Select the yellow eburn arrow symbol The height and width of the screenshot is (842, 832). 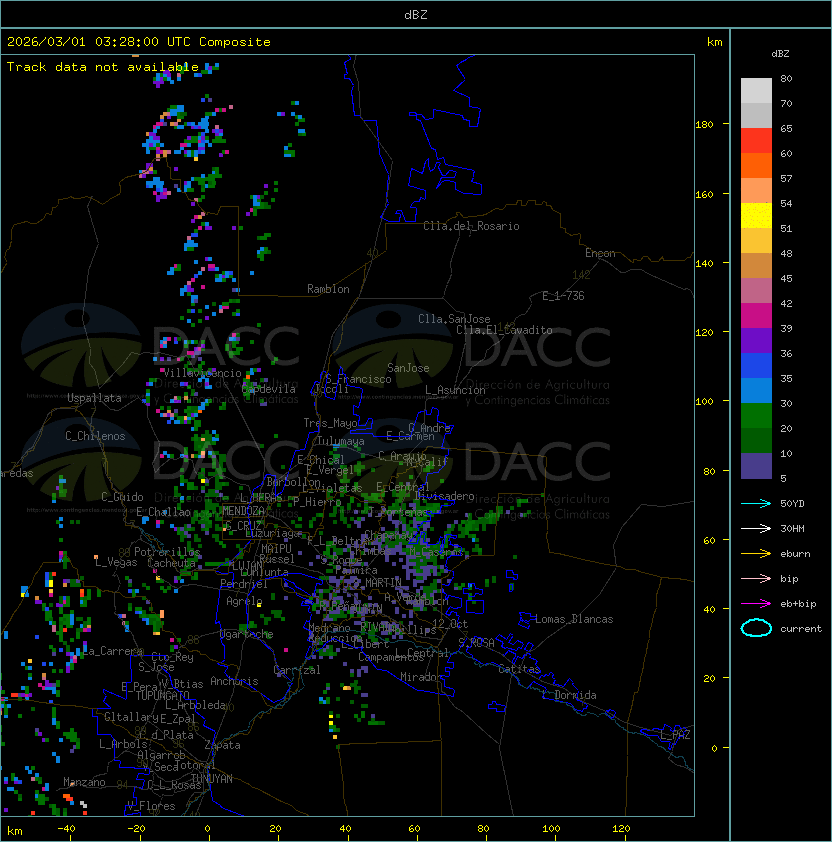click(x=756, y=553)
